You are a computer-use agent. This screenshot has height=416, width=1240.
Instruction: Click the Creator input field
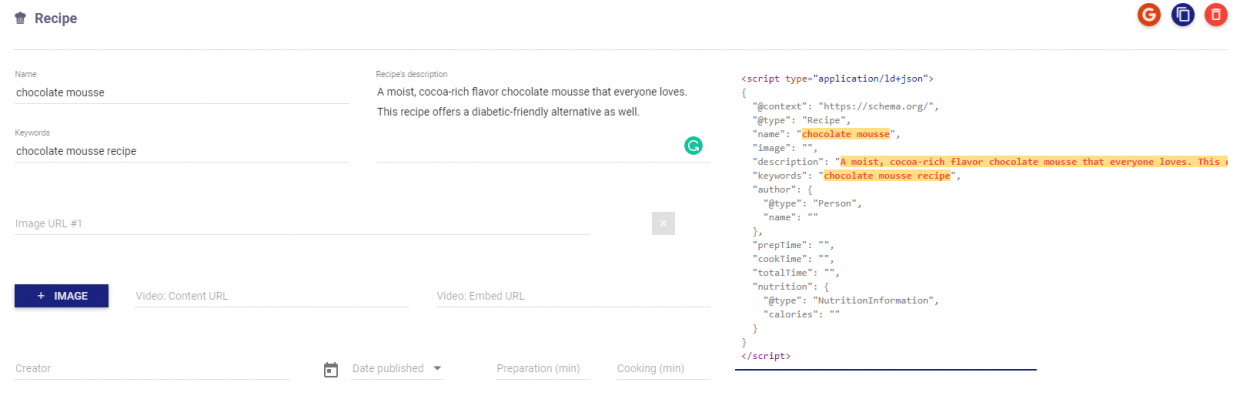coord(151,369)
